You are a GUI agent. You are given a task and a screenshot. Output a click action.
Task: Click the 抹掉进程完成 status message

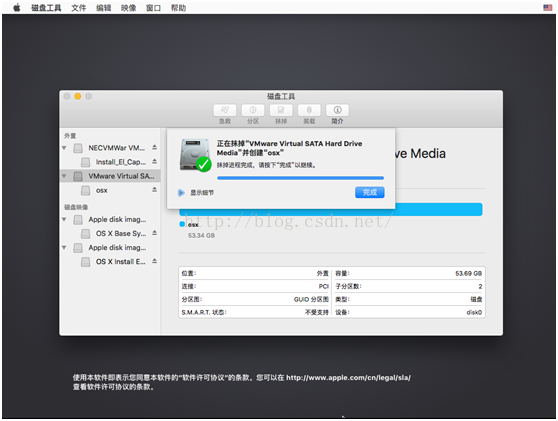point(267,165)
